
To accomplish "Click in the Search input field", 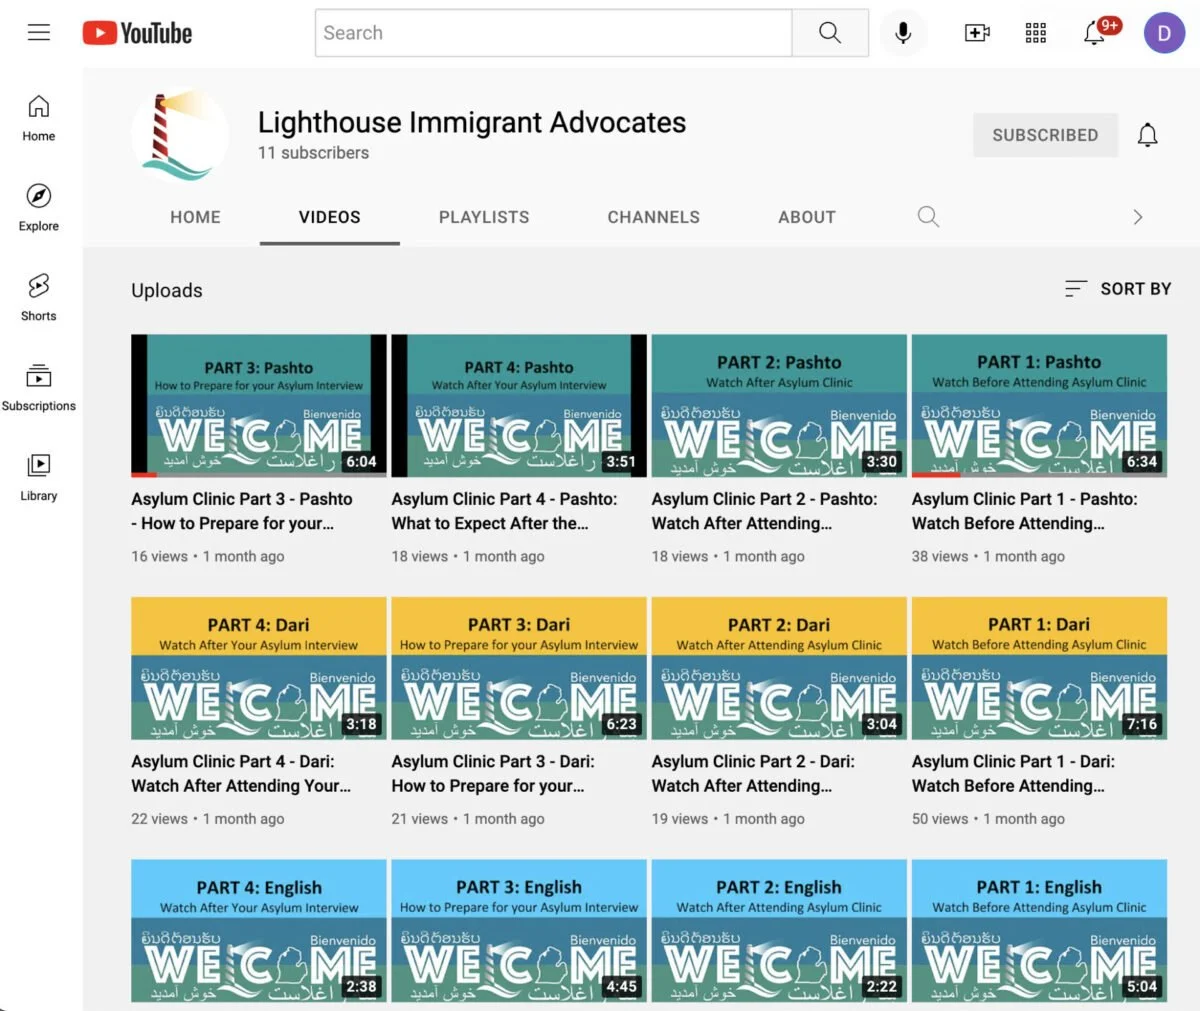I will [x=553, y=33].
